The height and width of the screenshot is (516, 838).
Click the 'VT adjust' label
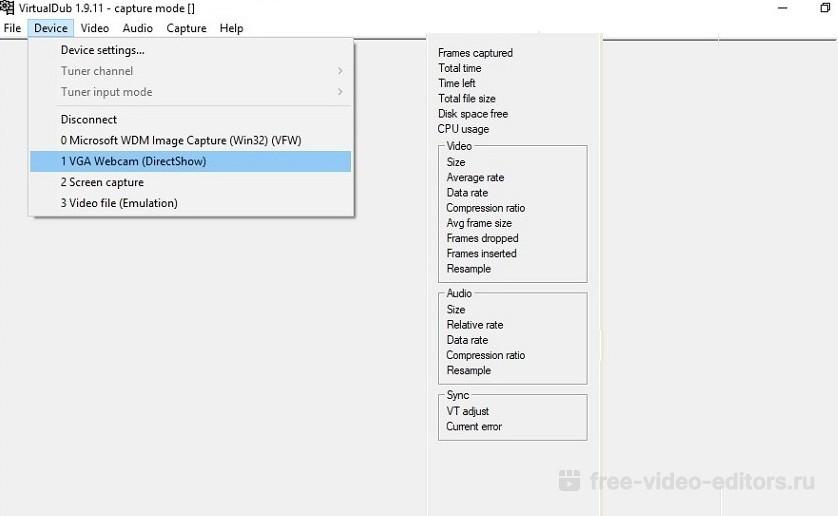(x=468, y=411)
